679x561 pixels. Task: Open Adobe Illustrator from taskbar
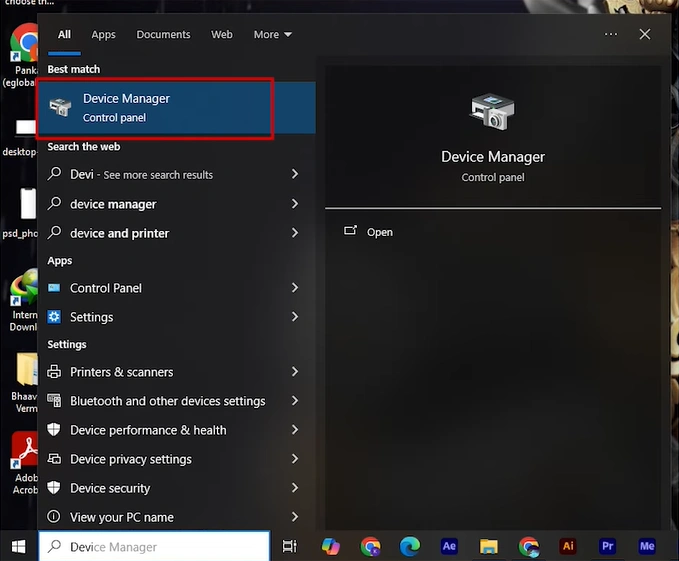(568, 547)
